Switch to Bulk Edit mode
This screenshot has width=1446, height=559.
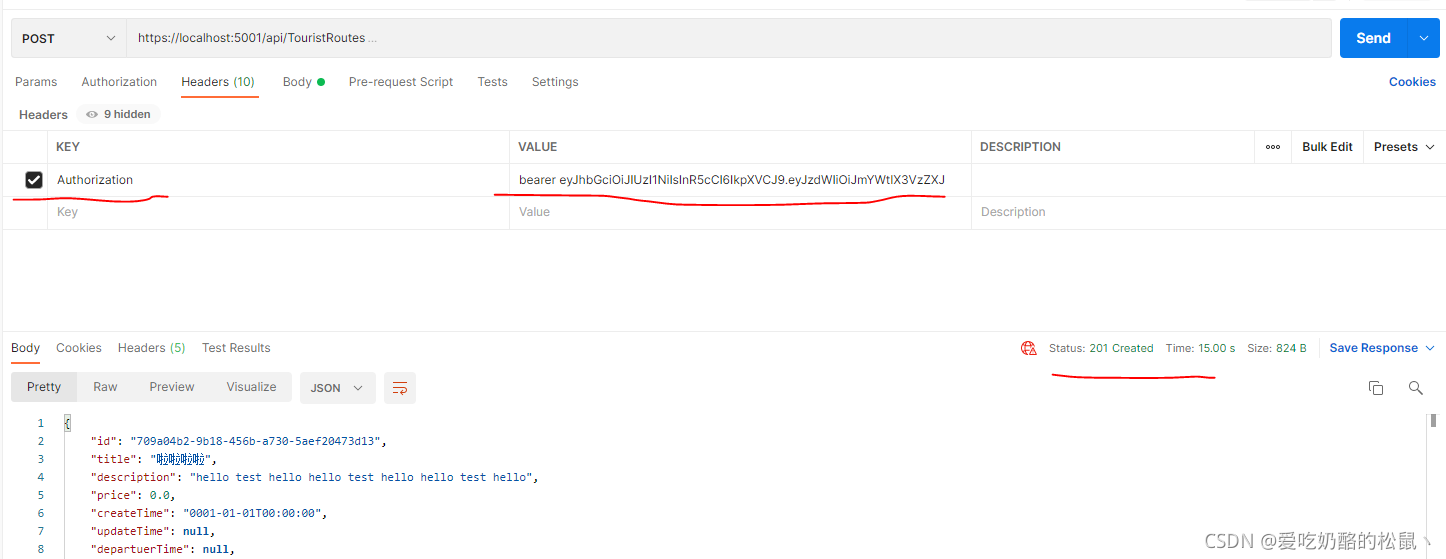click(1327, 147)
